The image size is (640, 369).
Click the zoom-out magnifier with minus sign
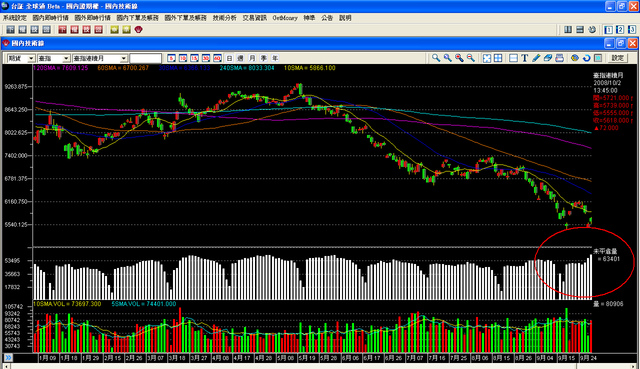click(471, 58)
